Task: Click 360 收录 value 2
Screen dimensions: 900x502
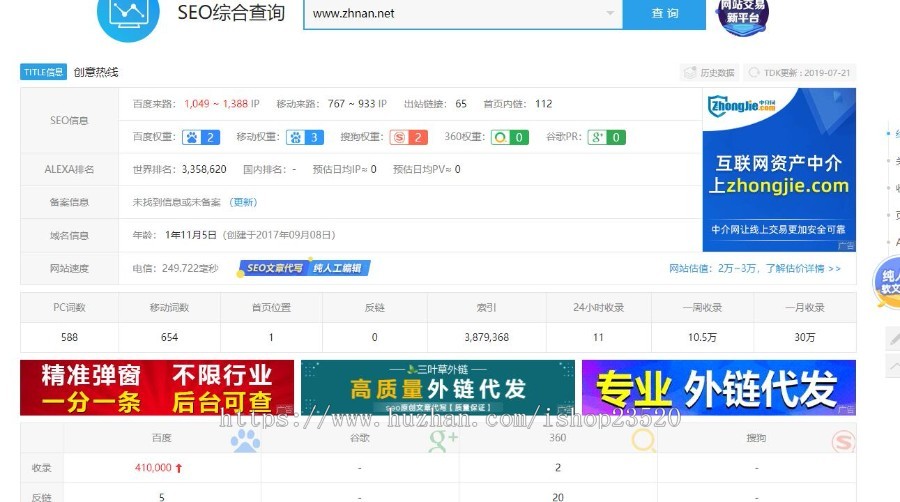Action: (x=558, y=468)
